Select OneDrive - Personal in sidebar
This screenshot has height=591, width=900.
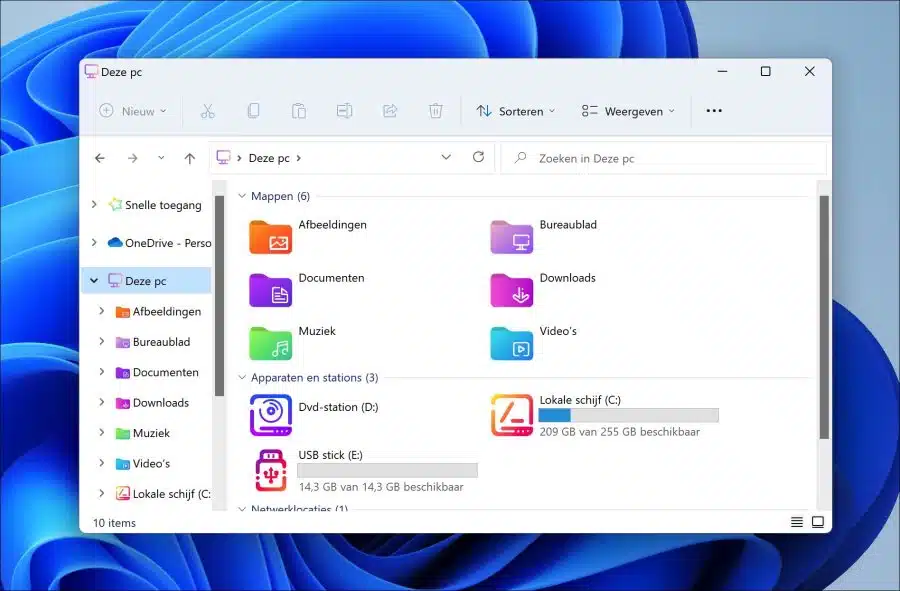pyautogui.click(x=160, y=243)
